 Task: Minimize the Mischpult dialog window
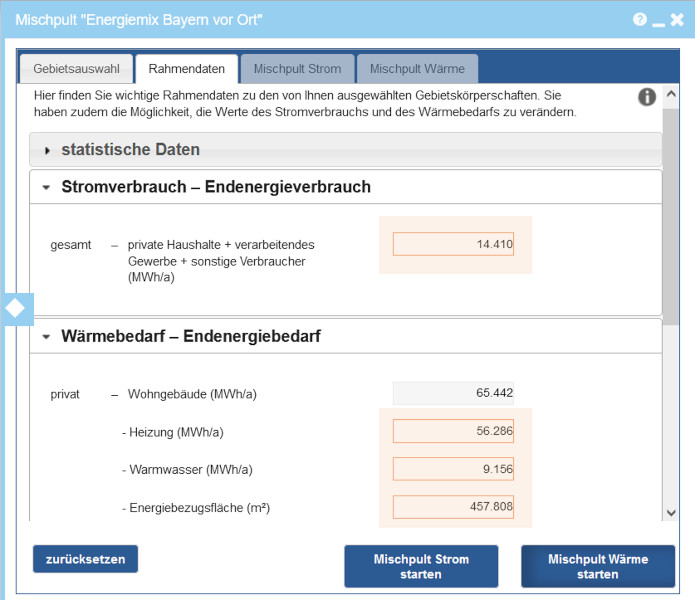click(x=659, y=20)
